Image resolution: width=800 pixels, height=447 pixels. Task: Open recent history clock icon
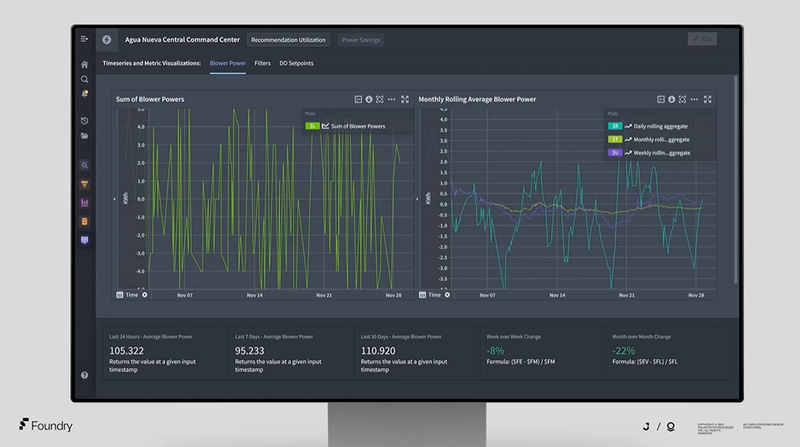(x=85, y=121)
